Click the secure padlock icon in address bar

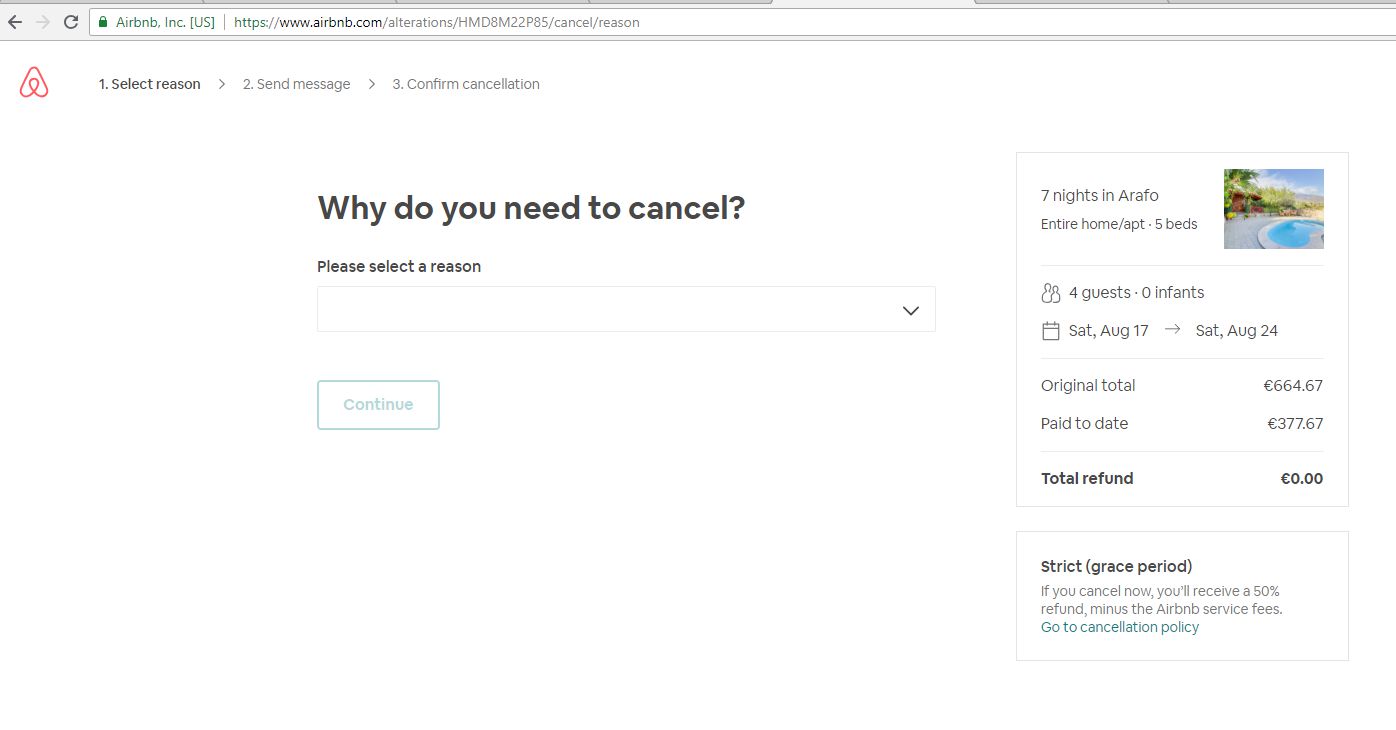[x=101, y=21]
